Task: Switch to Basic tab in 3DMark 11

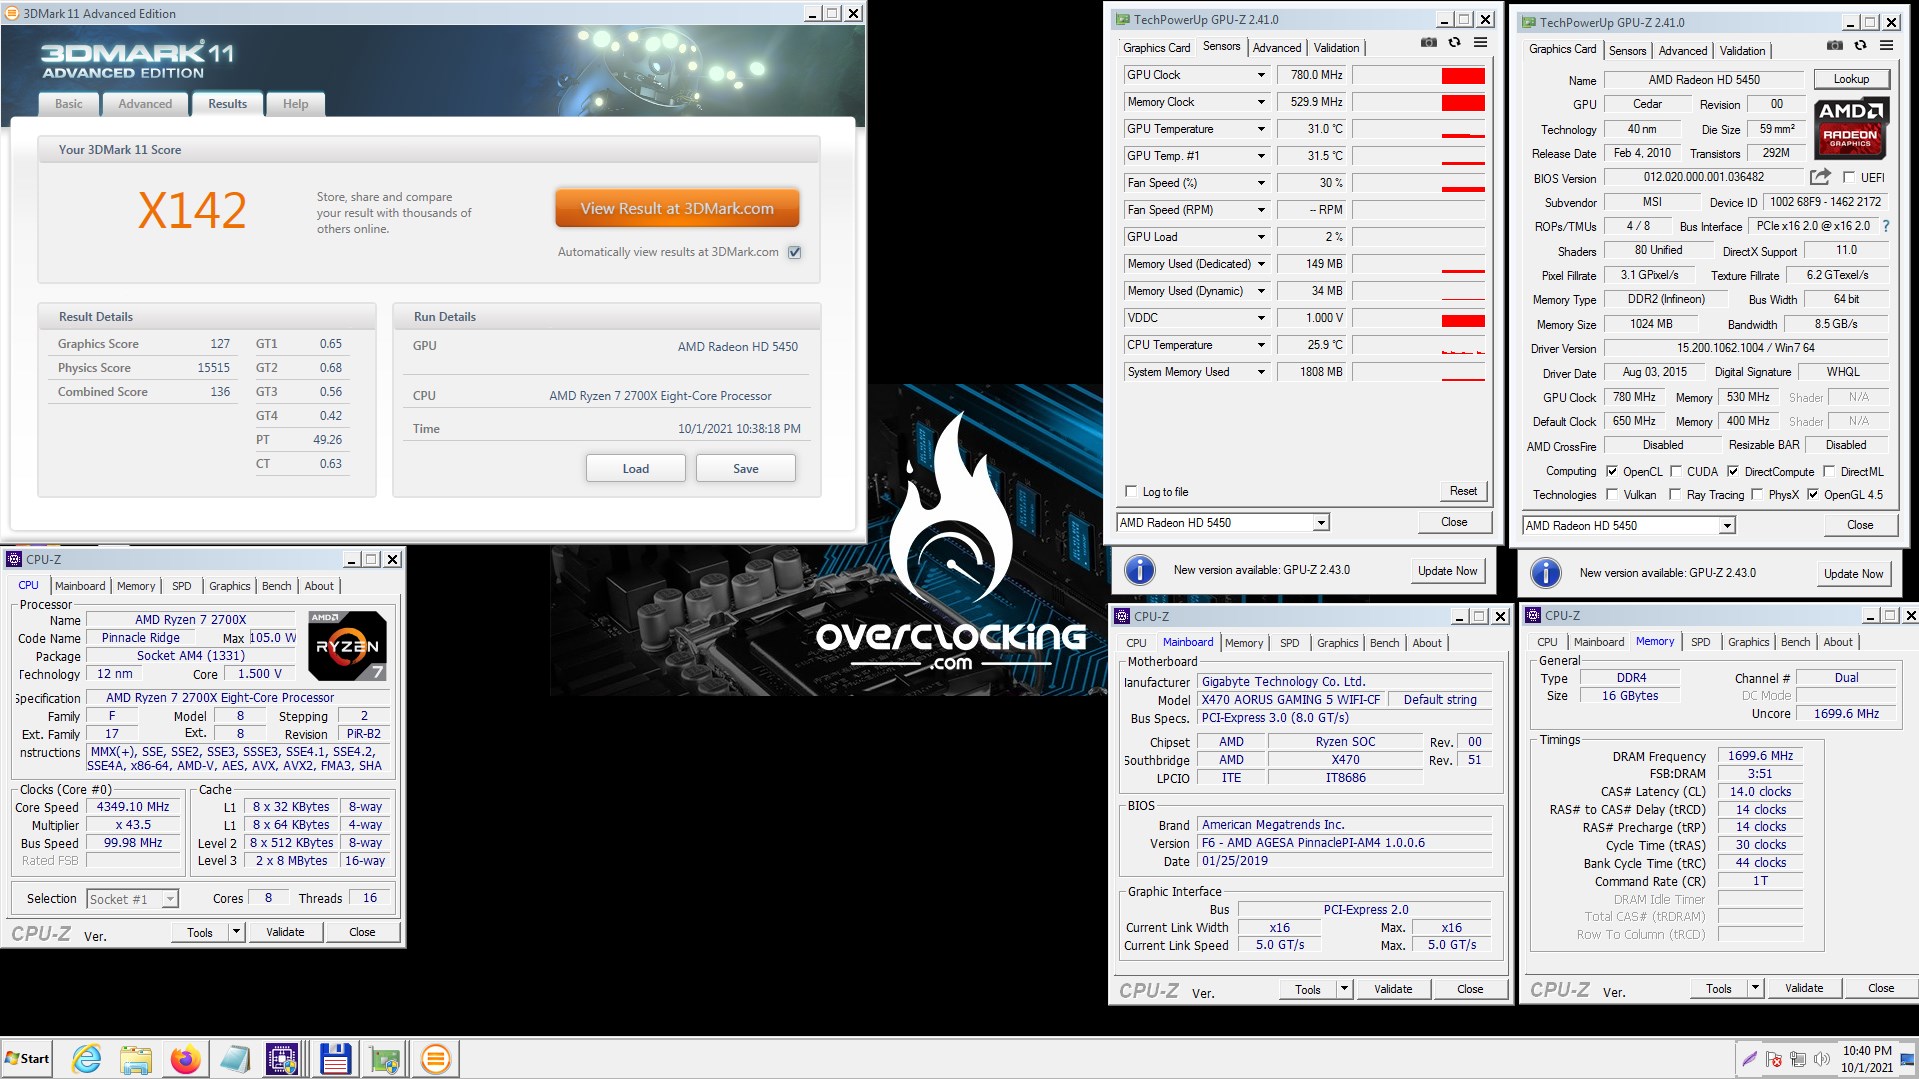Action: point(69,104)
